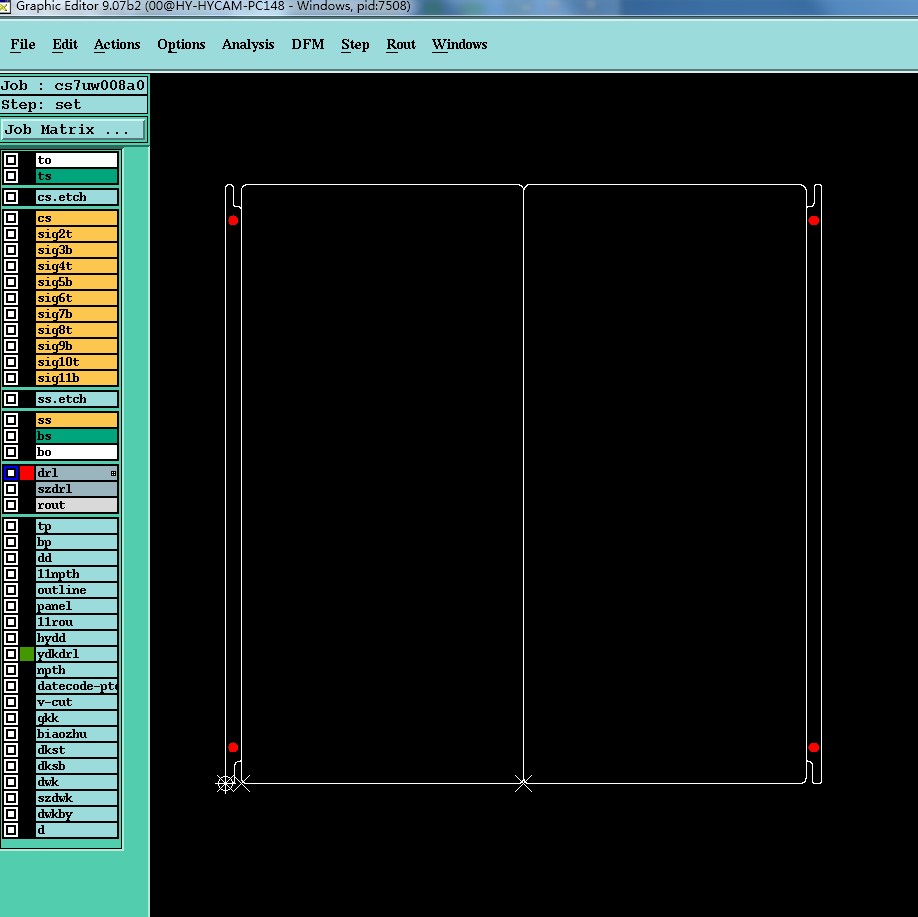
Task: Open the Actions menu
Action: point(117,45)
